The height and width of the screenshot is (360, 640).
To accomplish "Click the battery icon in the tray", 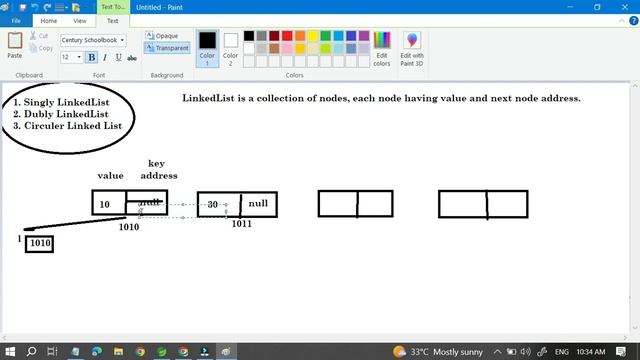I will pos(511,351).
